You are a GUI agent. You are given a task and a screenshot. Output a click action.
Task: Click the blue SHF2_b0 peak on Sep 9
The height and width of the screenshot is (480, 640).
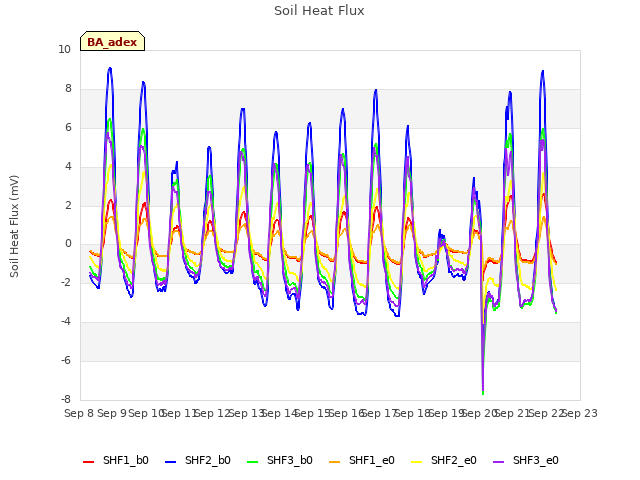click(110, 69)
